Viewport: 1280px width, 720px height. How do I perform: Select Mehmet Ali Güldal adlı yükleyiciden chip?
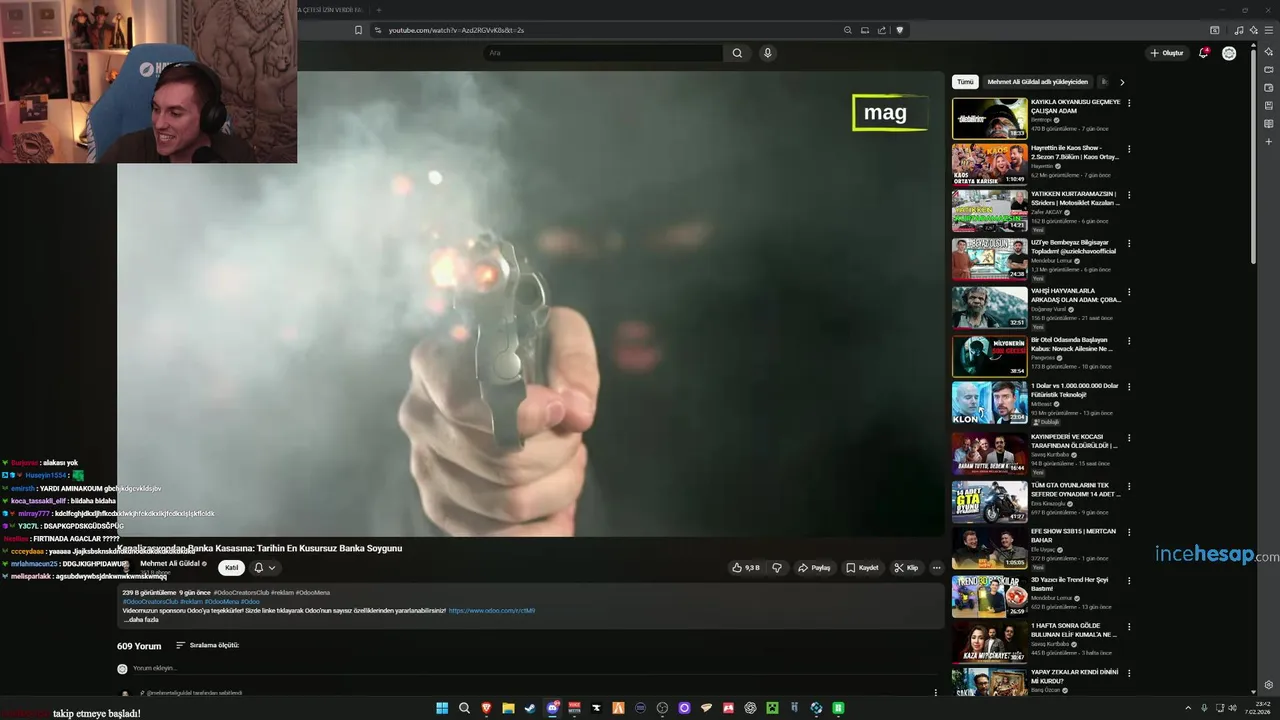[1037, 82]
